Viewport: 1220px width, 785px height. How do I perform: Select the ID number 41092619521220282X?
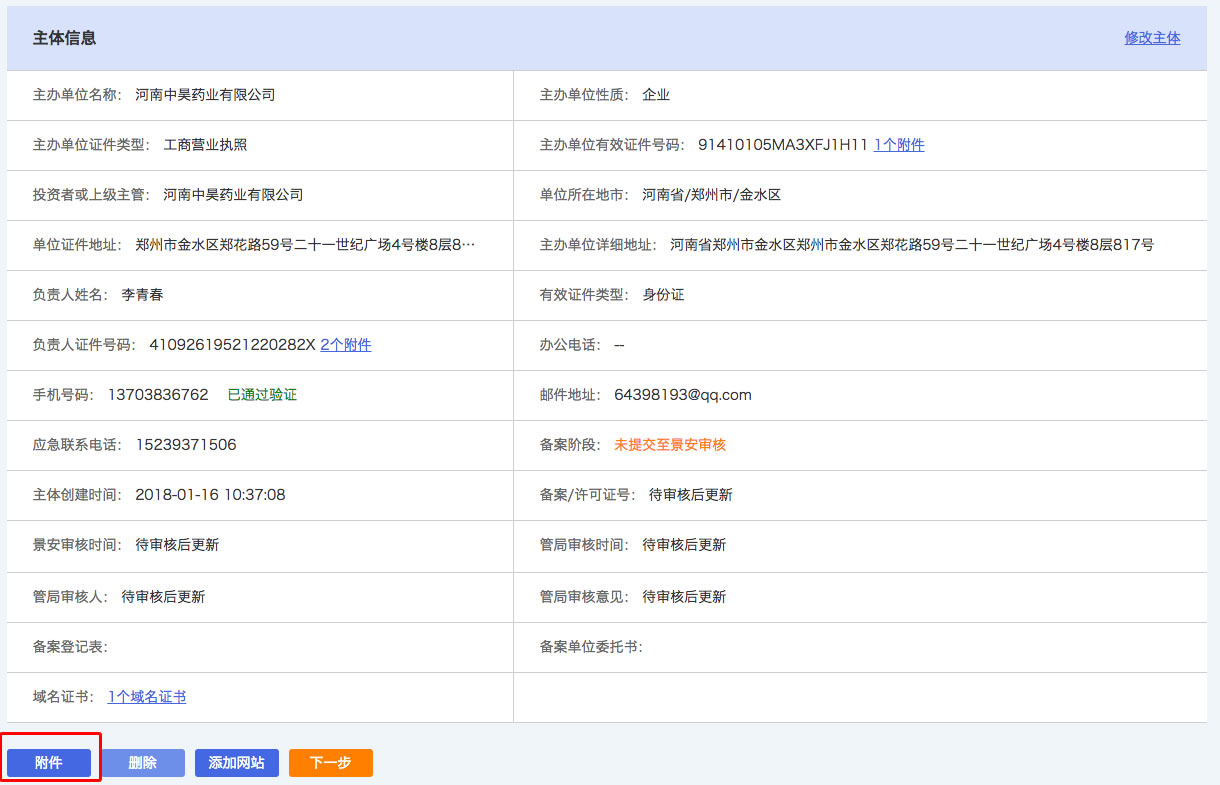pyautogui.click(x=232, y=345)
